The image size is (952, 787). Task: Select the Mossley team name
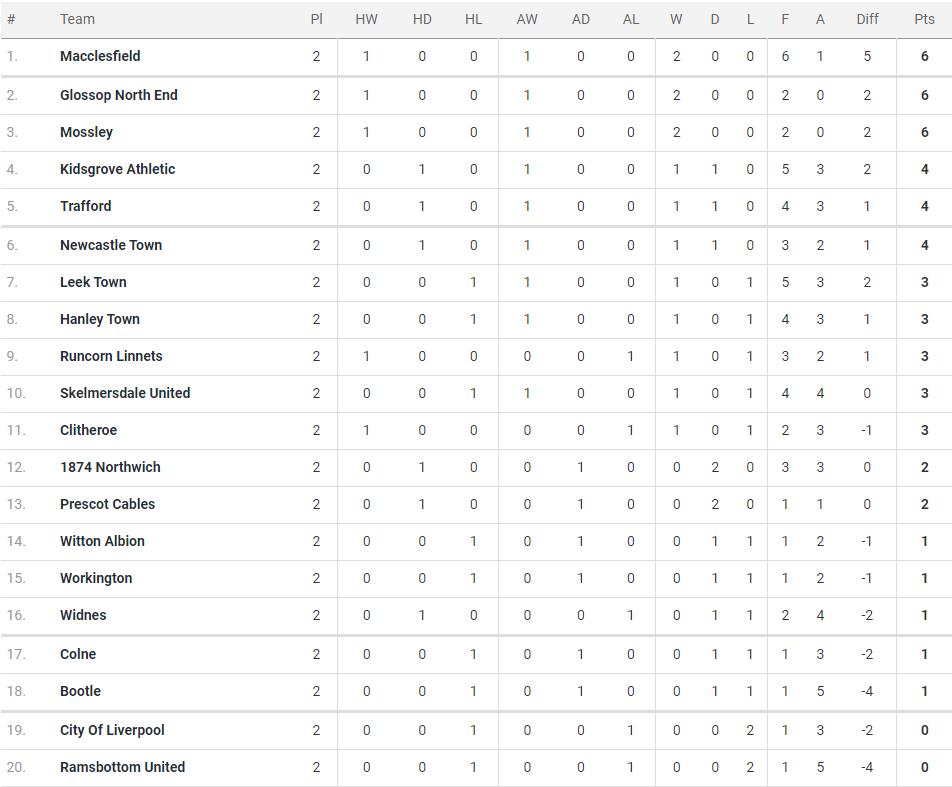86,132
